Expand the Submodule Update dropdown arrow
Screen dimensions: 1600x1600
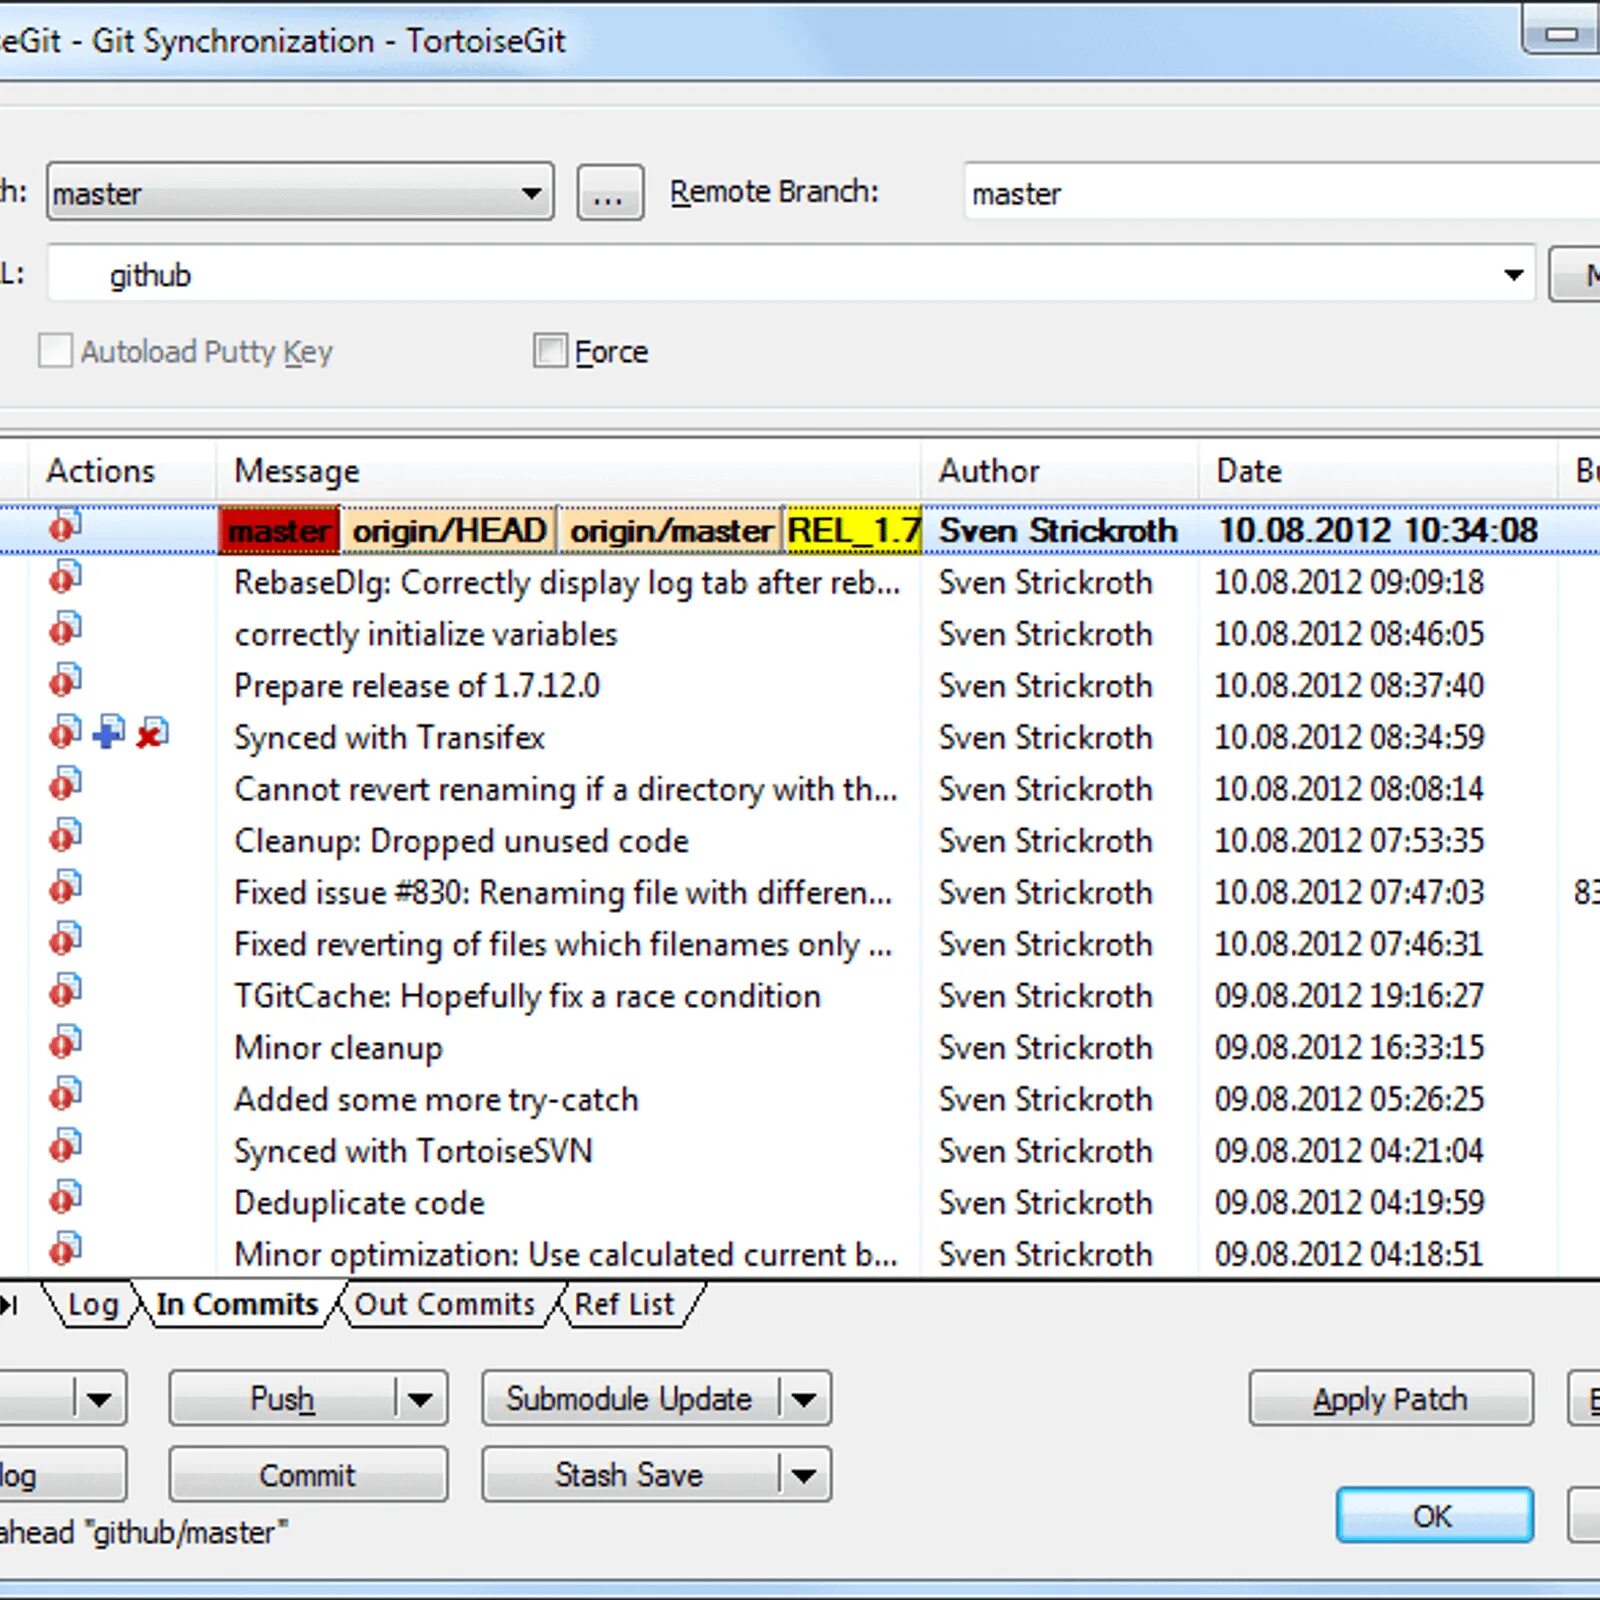click(804, 1398)
